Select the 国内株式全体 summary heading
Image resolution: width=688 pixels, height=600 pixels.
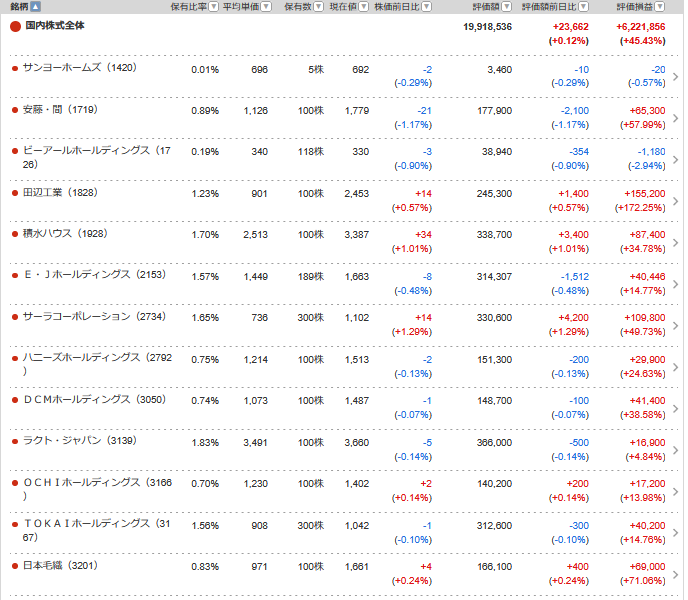coord(55,25)
